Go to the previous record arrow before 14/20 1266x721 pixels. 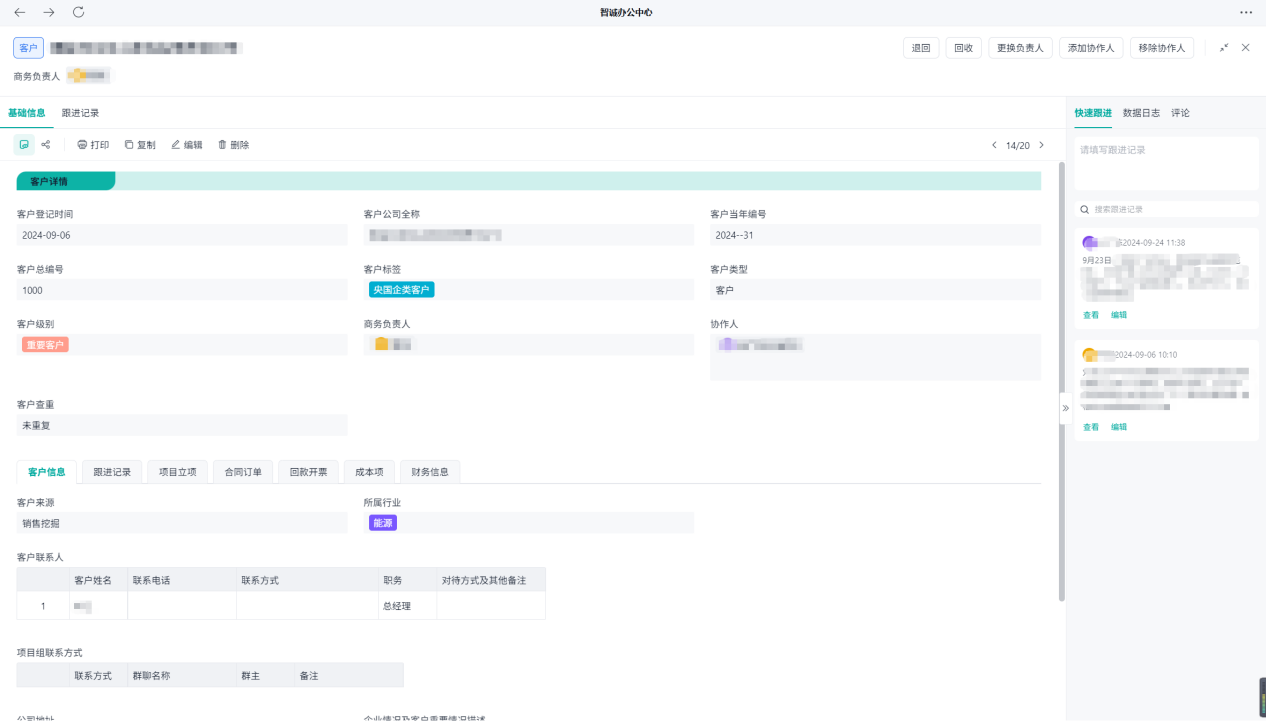click(994, 145)
